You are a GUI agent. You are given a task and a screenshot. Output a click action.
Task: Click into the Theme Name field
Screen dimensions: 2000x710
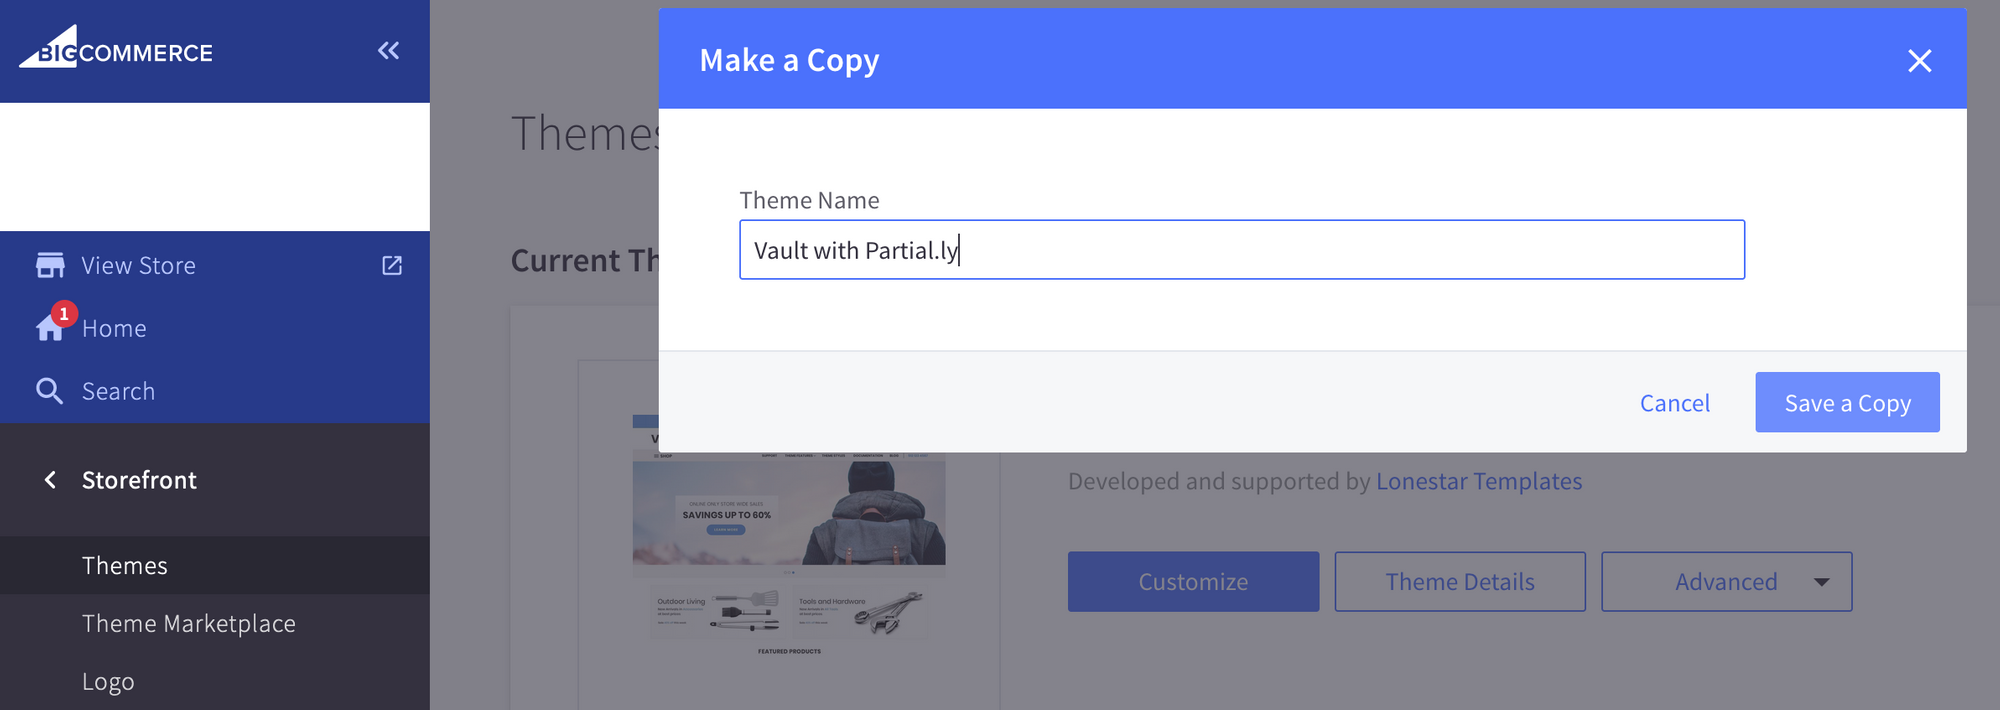(1242, 250)
